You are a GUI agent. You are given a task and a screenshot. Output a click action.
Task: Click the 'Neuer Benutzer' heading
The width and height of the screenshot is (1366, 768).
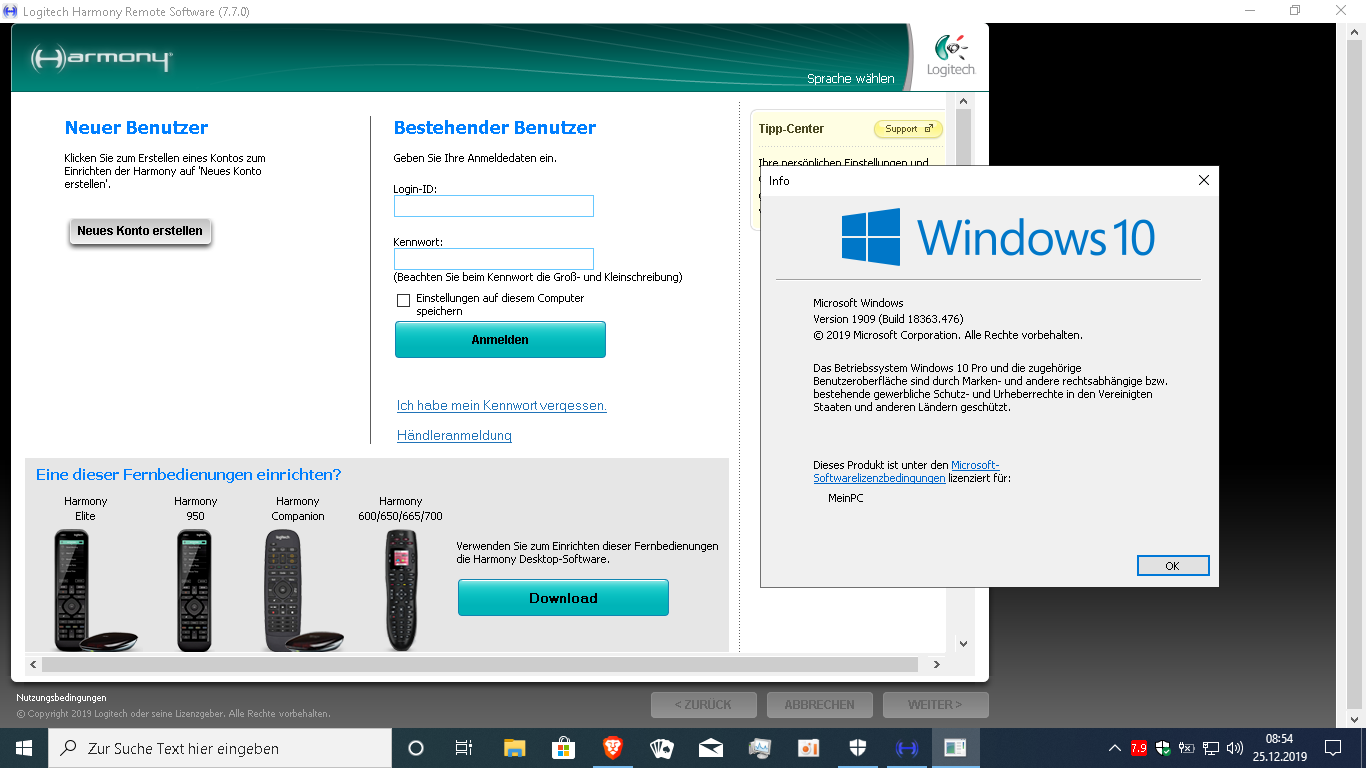click(x=136, y=128)
